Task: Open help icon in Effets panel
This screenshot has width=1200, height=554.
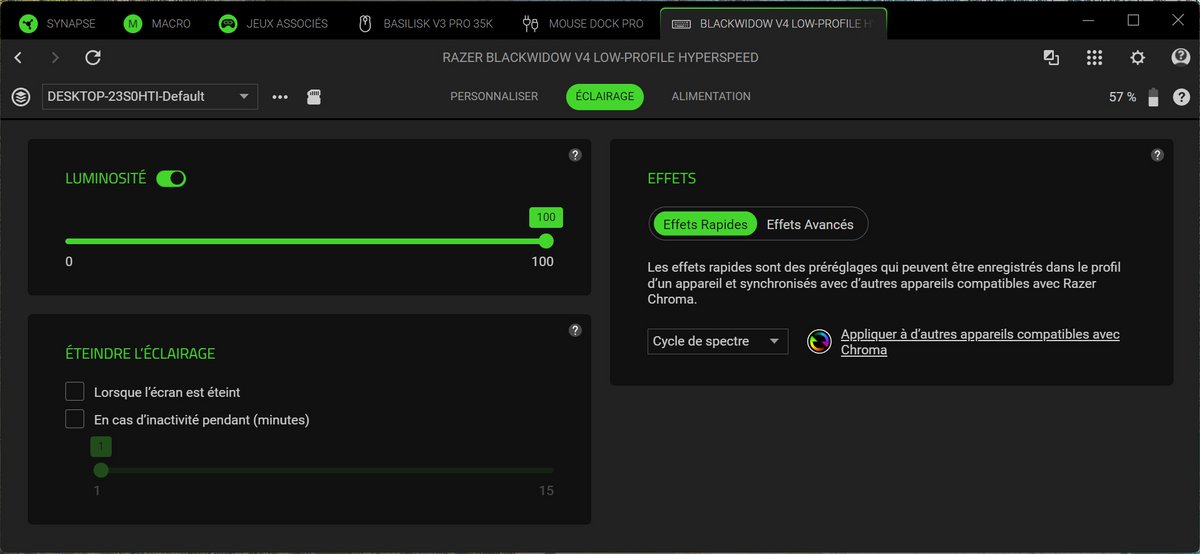Action: click(x=1157, y=155)
